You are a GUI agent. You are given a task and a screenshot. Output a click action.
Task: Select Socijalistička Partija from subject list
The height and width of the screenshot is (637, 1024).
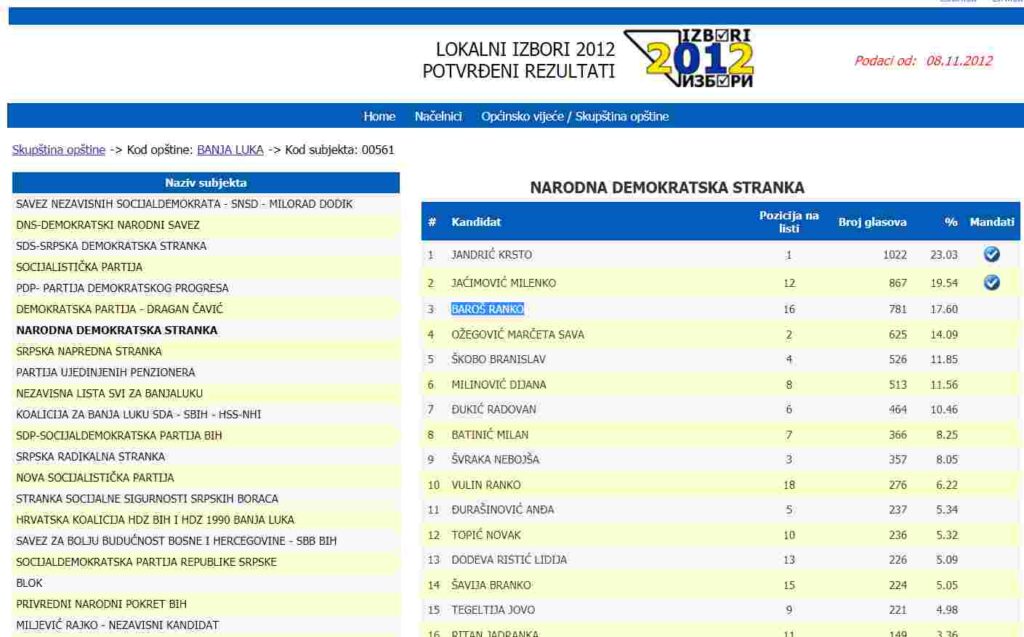pos(79,267)
